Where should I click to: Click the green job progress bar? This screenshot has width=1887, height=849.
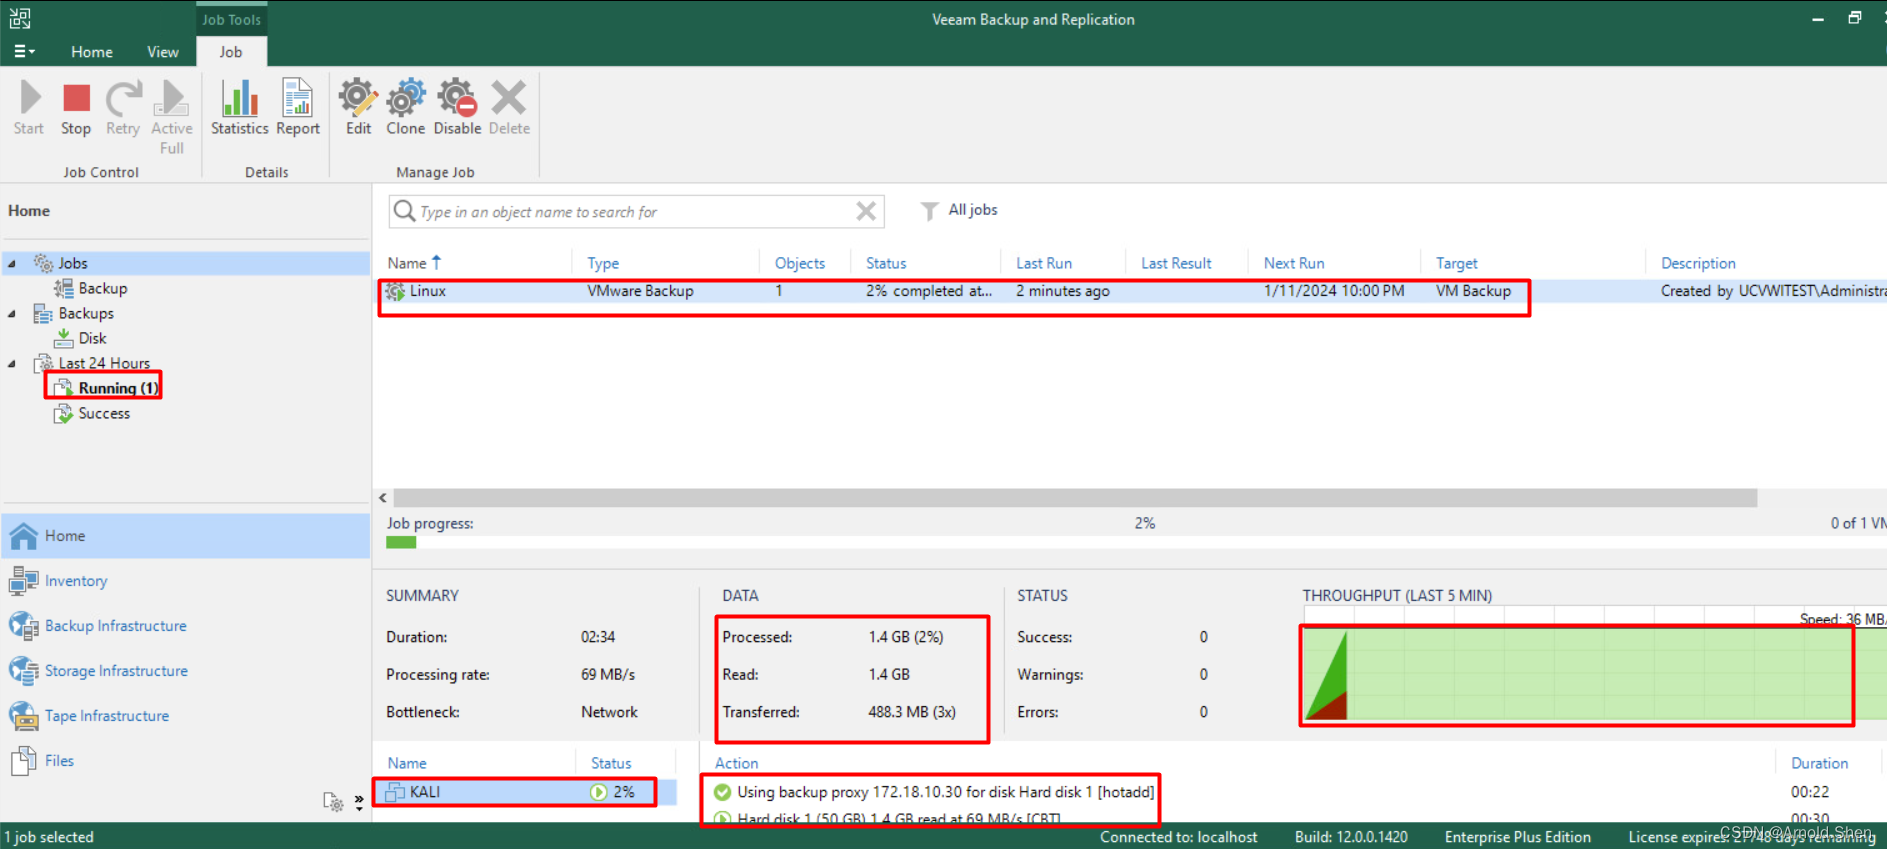coord(401,542)
